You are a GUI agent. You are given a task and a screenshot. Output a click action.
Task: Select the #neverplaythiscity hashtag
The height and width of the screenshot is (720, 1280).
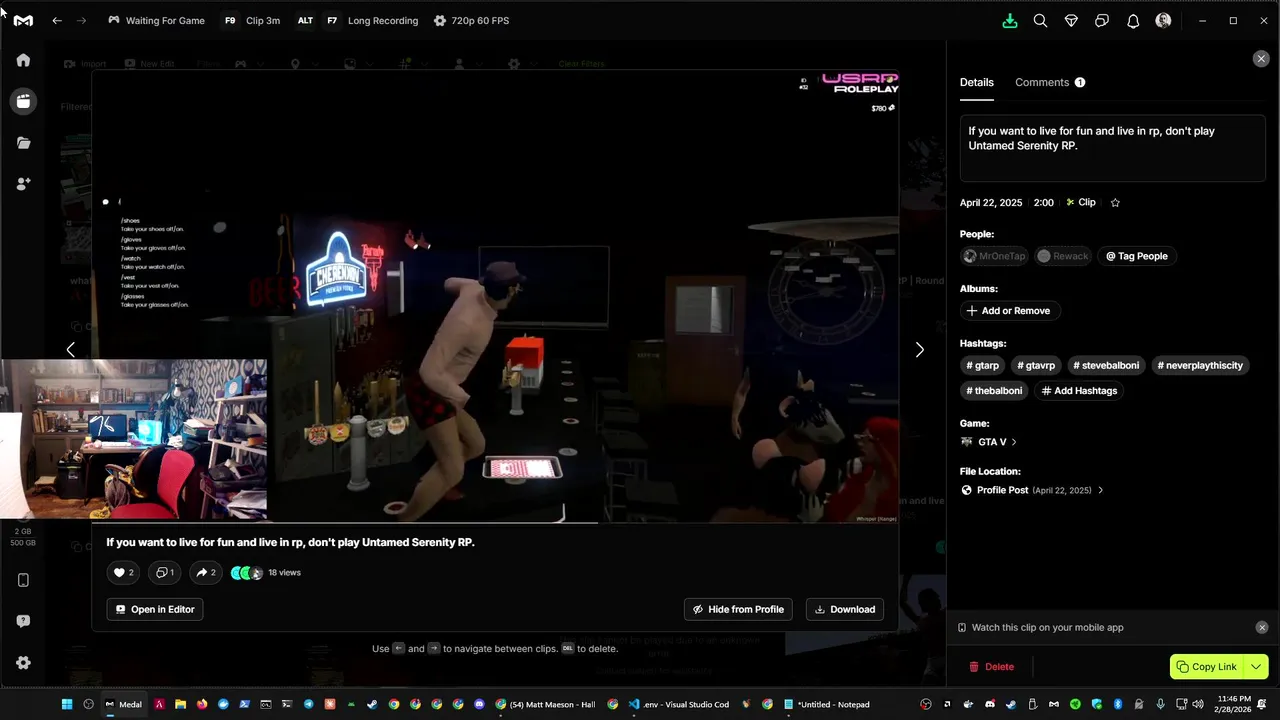pos(1200,365)
